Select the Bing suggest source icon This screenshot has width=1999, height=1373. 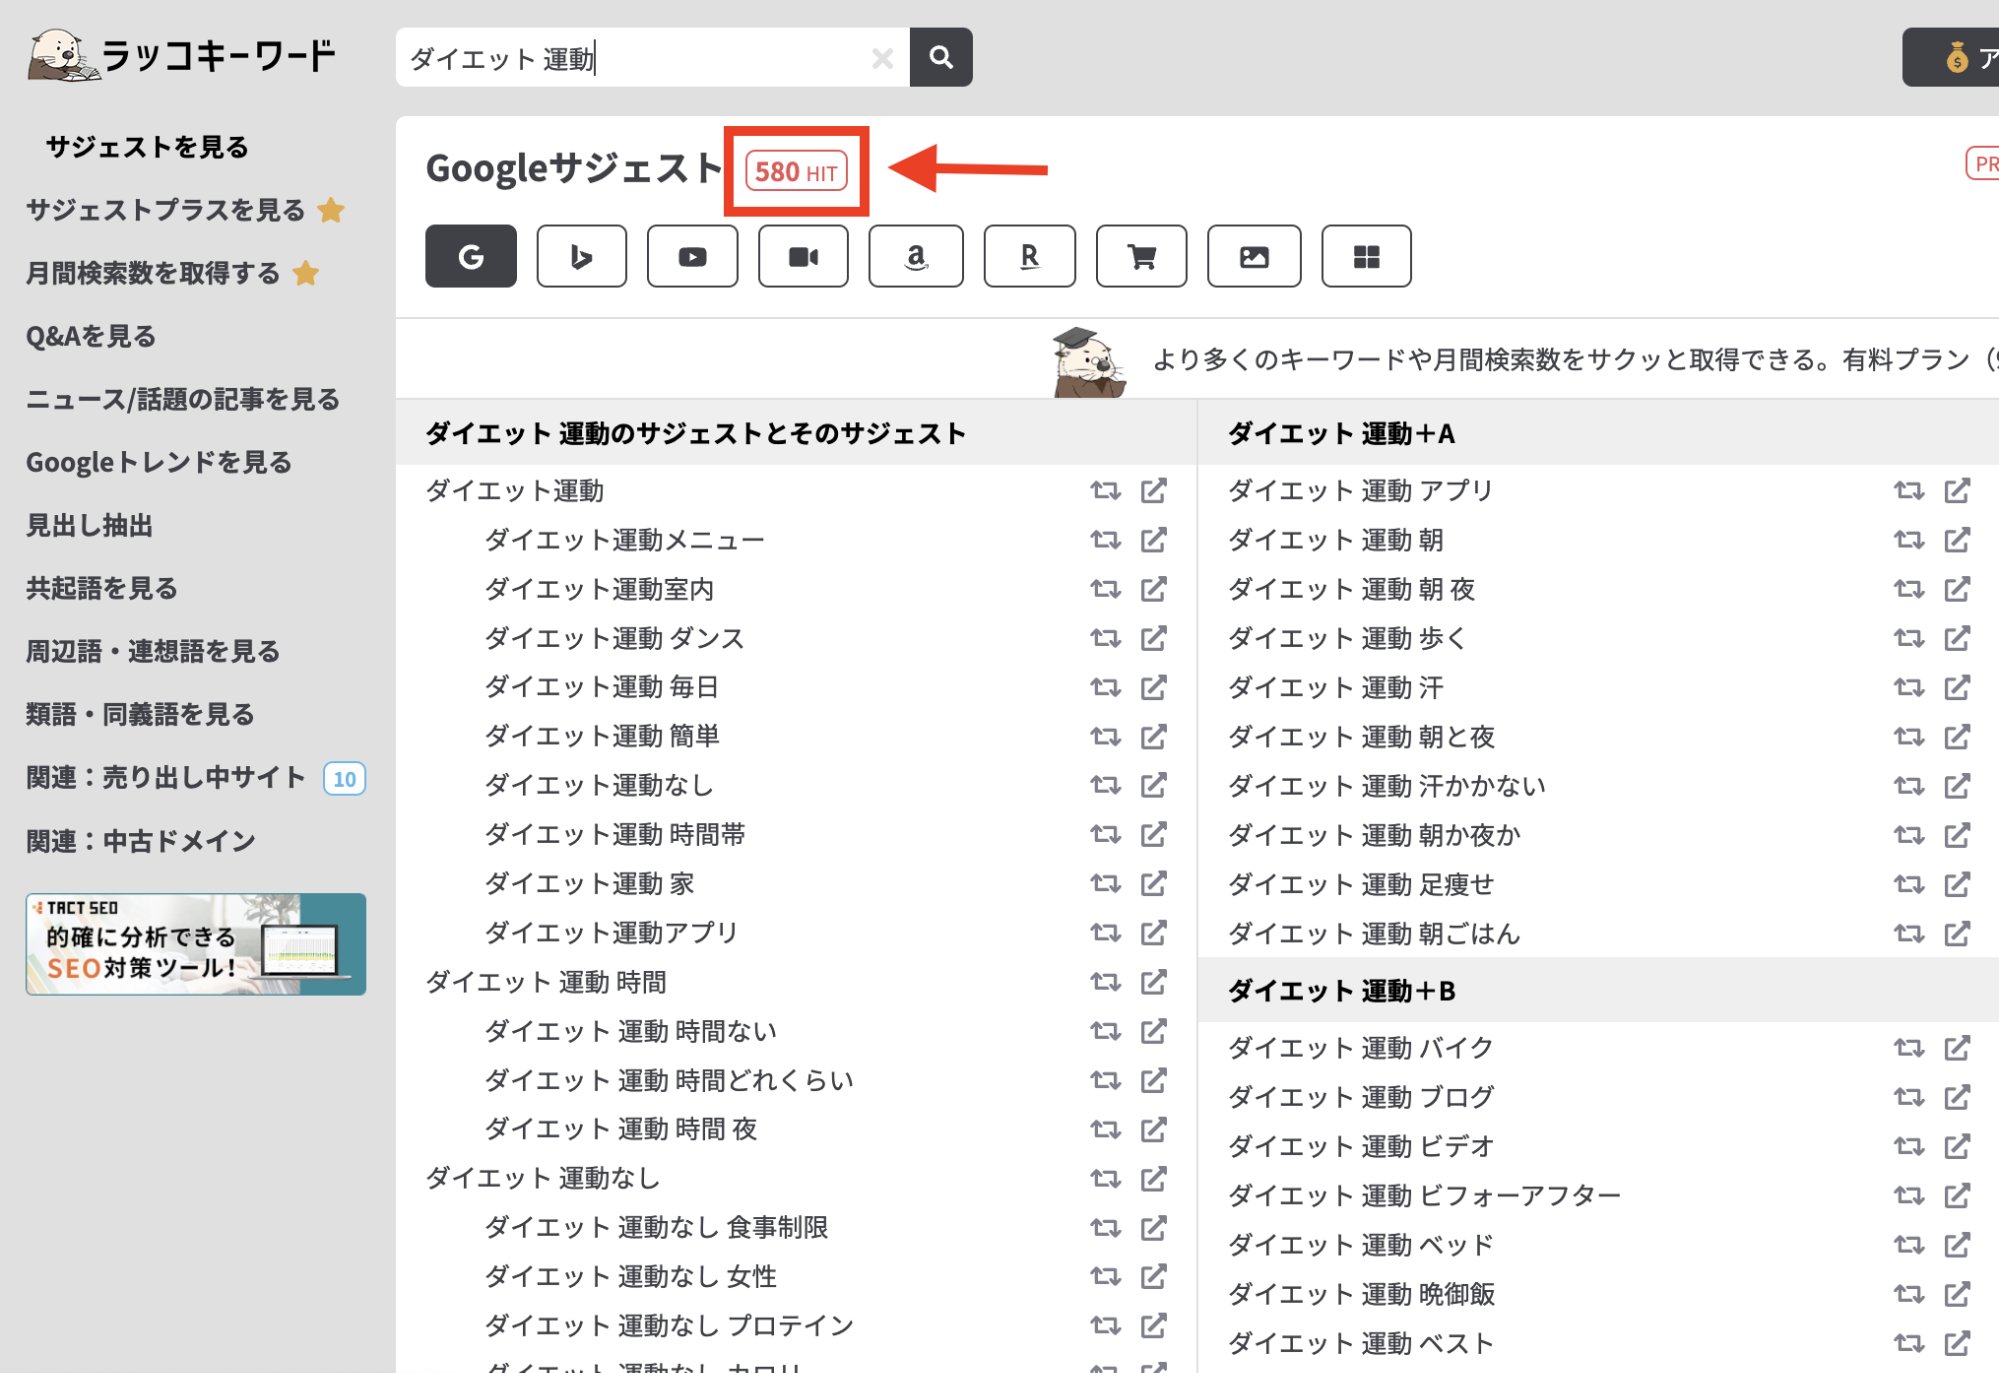point(581,257)
